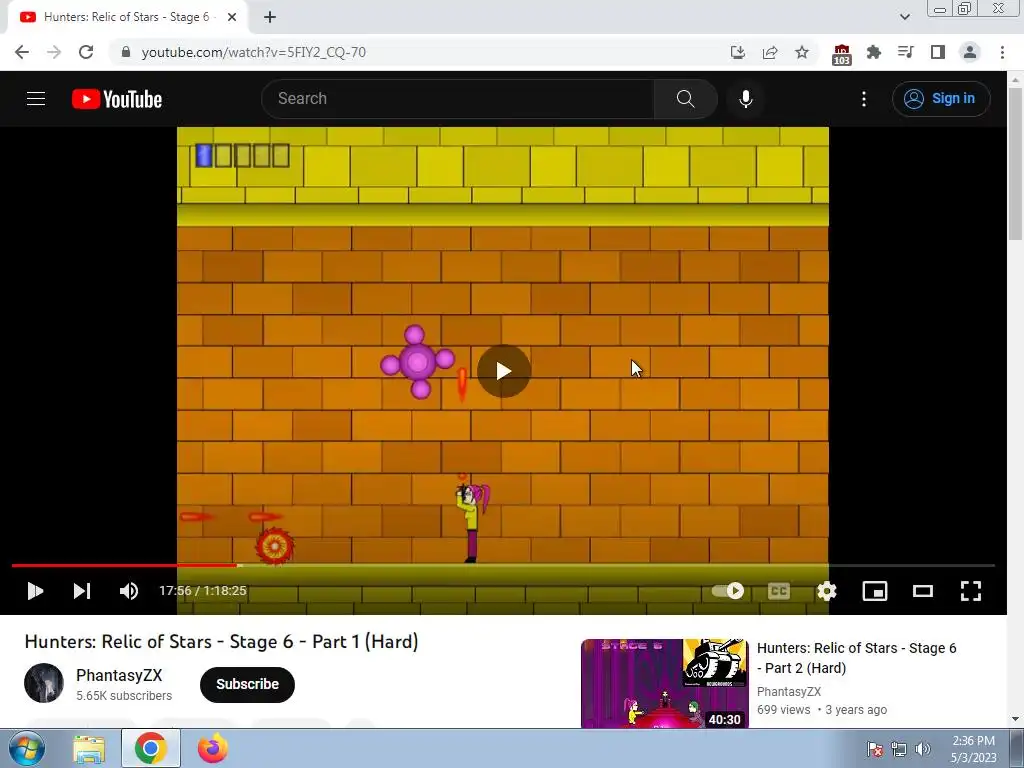Click the taskbar clock 2:36 PM
Image resolution: width=1024 pixels, height=768 pixels.
[973, 749]
